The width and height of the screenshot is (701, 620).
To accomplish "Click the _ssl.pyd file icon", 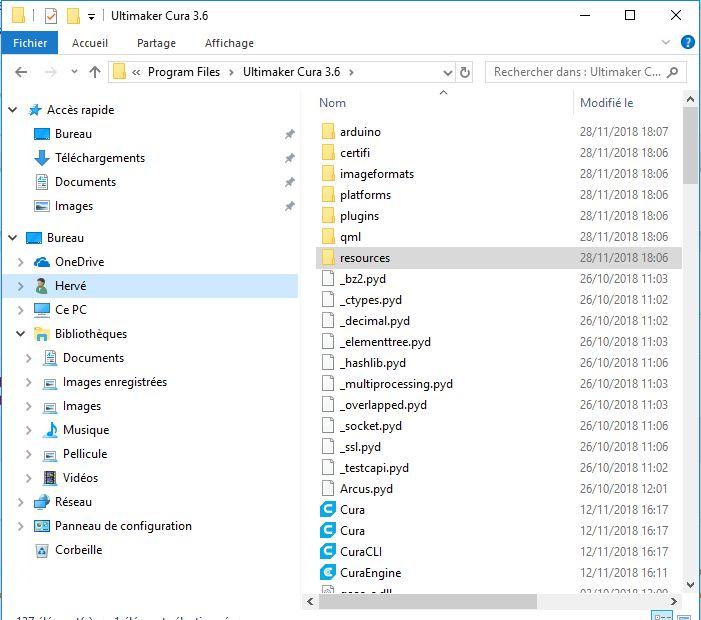I will 328,446.
